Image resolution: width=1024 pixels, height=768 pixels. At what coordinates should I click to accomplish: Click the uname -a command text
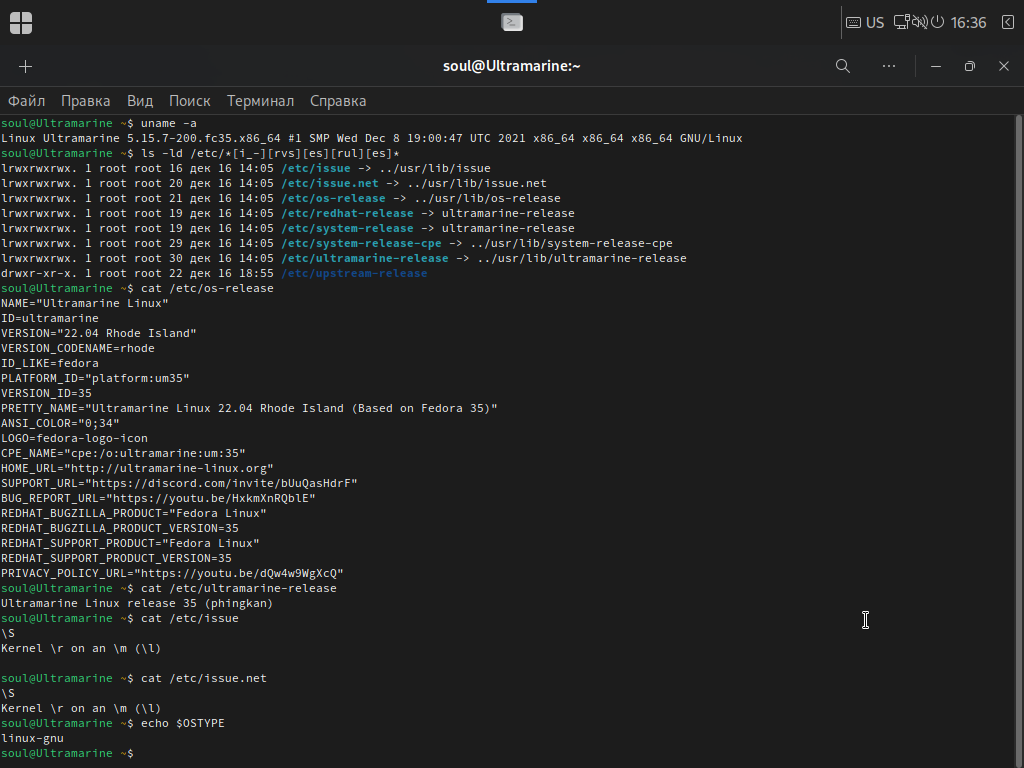[x=168, y=123]
